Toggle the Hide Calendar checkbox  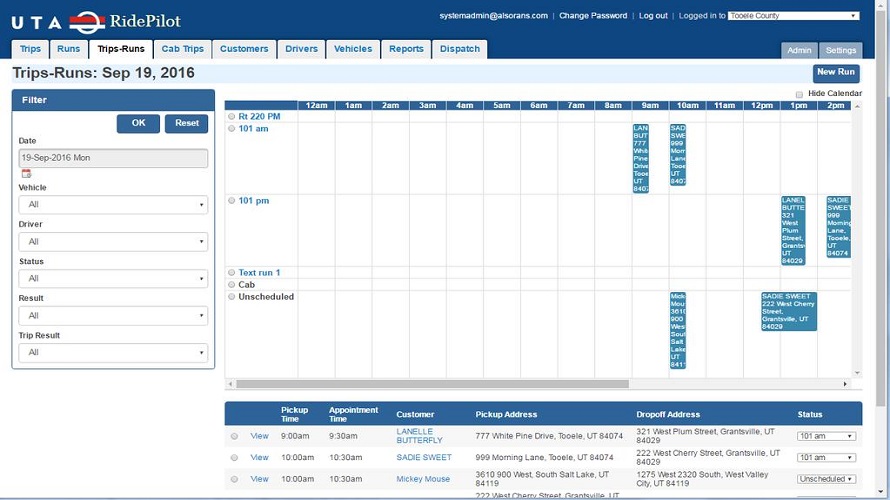point(799,94)
